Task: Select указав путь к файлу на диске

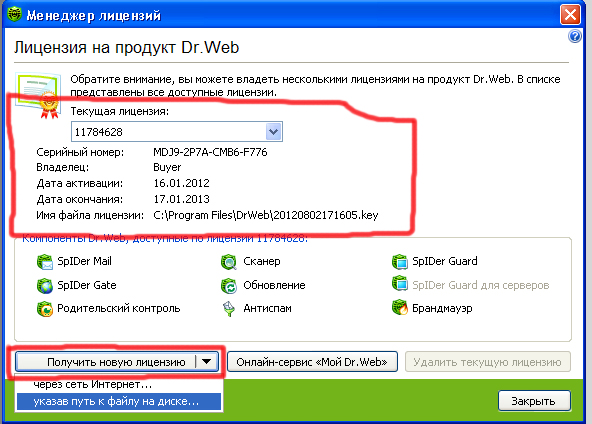Action: (x=119, y=401)
